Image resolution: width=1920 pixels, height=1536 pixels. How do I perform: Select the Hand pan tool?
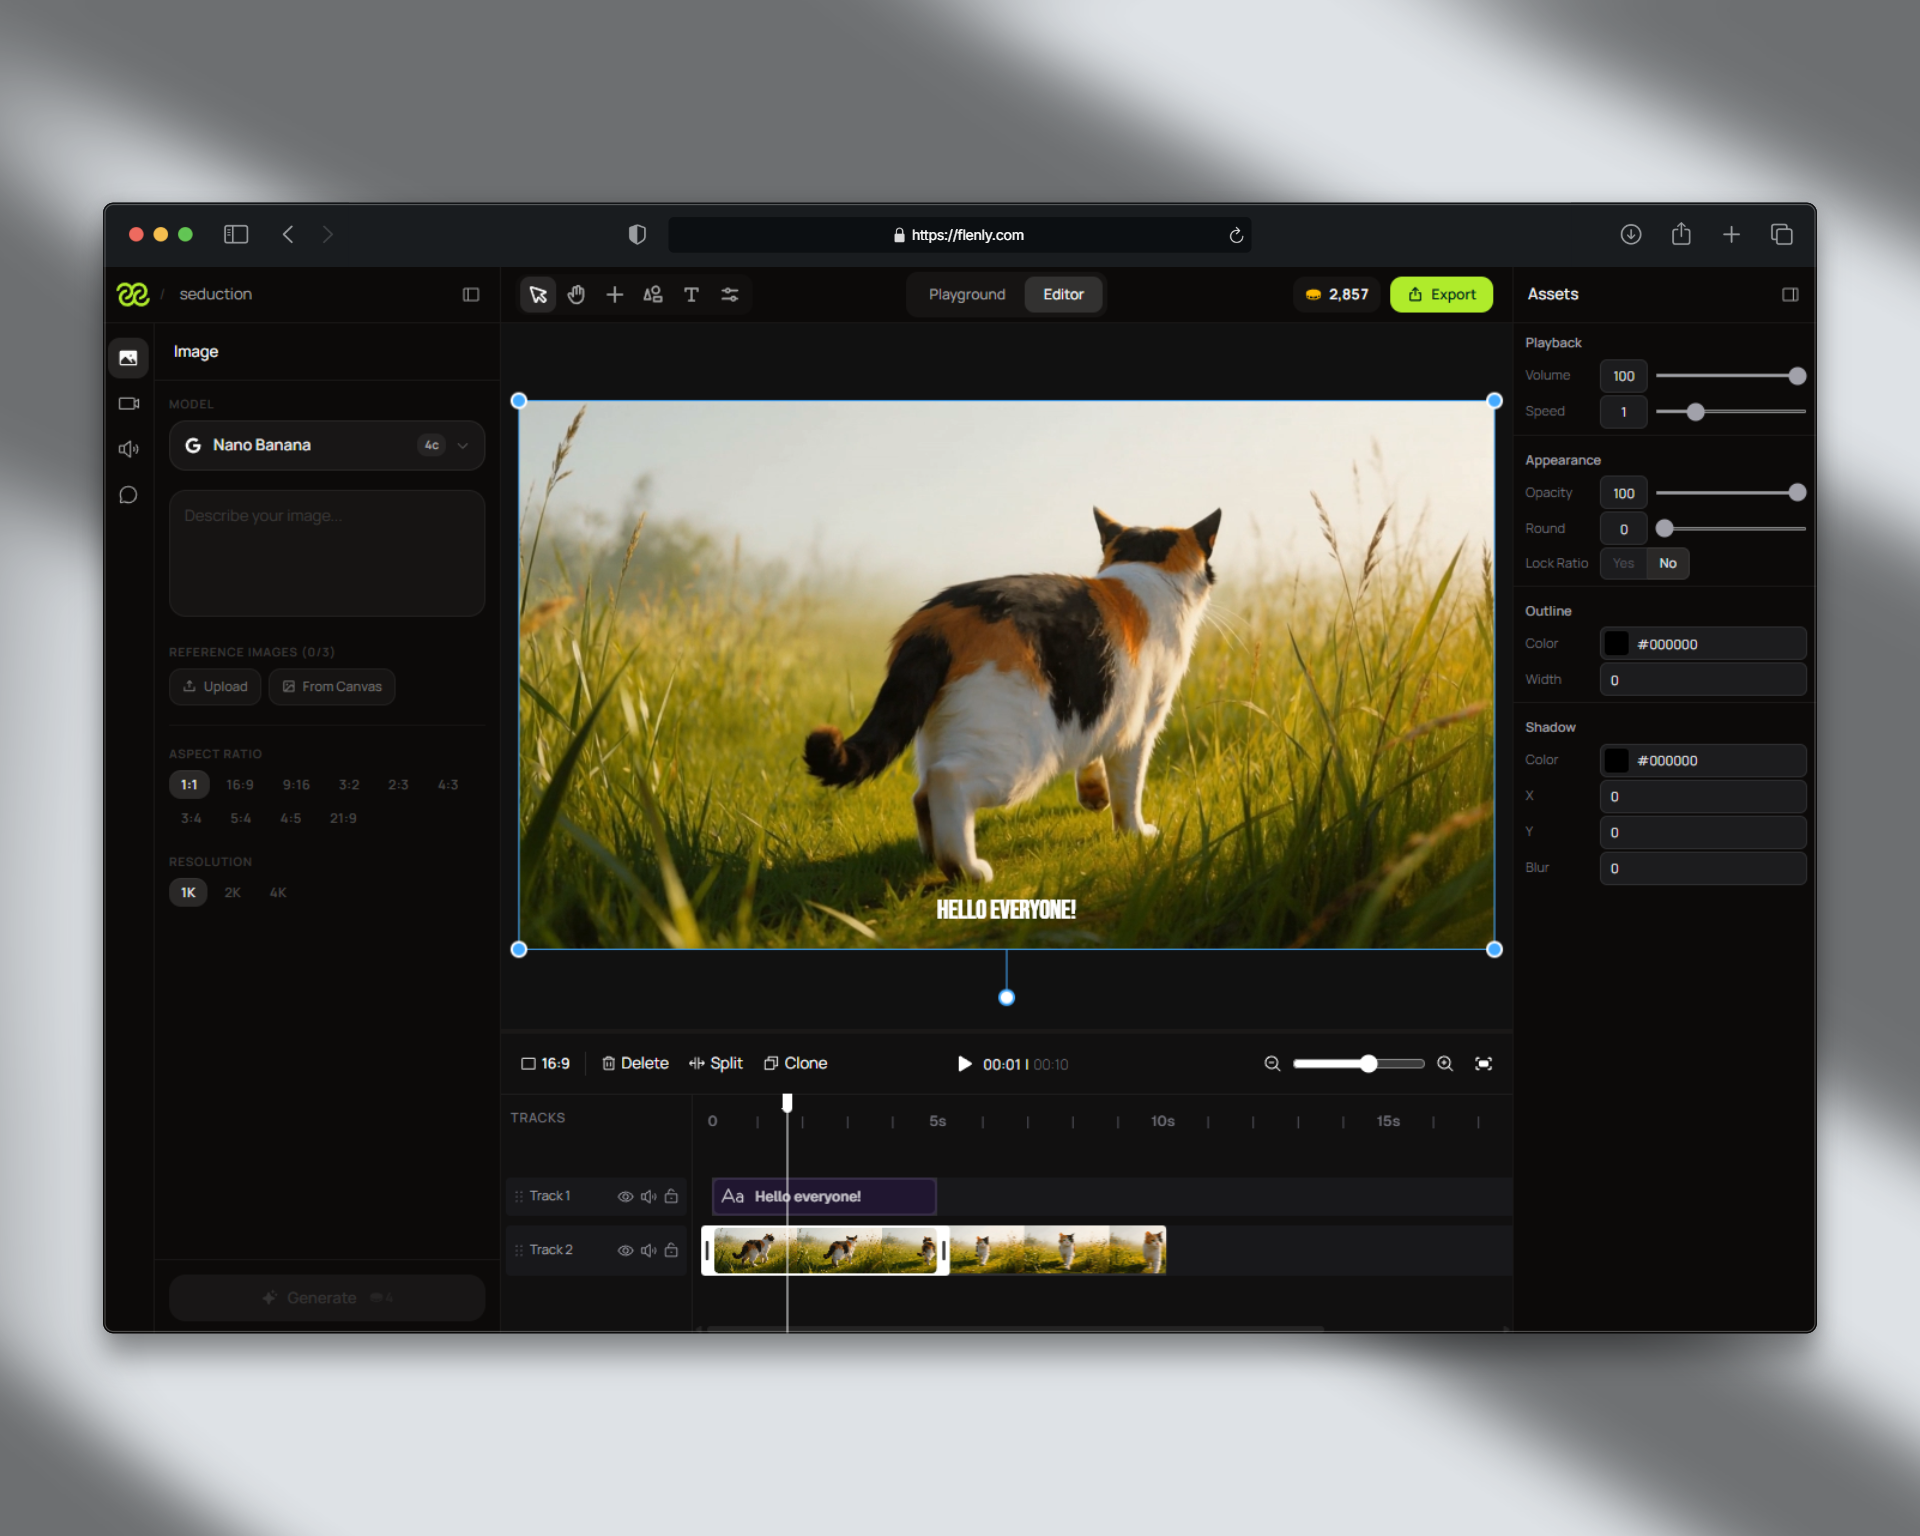[x=576, y=294]
